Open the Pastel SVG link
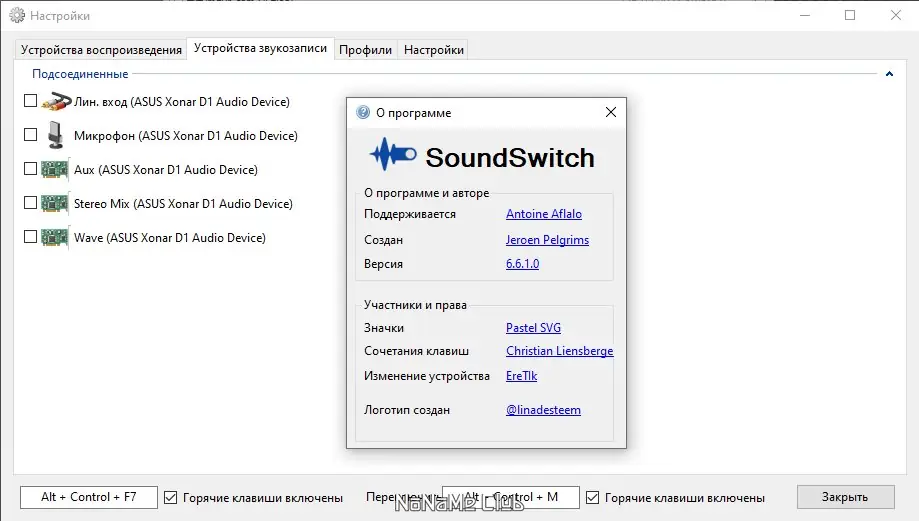The height and width of the screenshot is (521, 919). coord(533,328)
